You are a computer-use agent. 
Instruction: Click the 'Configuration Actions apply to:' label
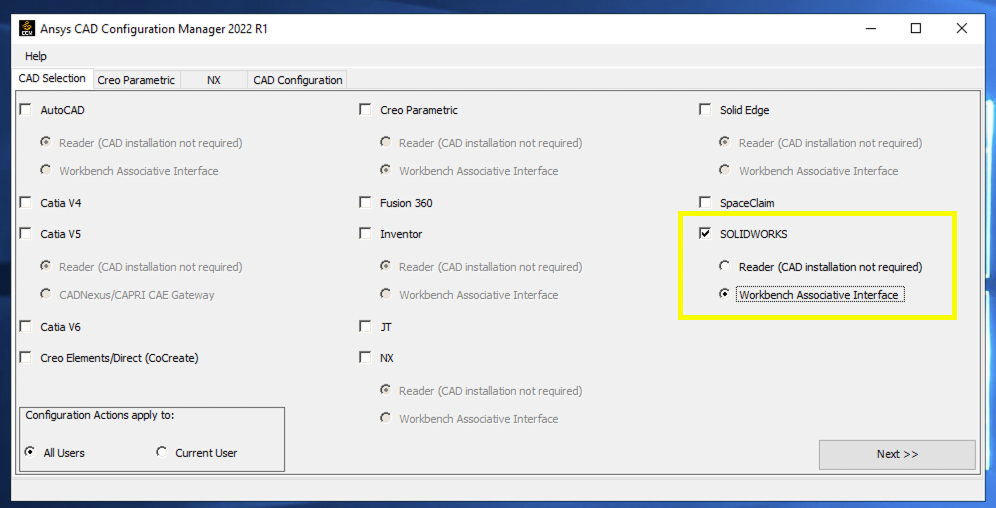coord(100,415)
